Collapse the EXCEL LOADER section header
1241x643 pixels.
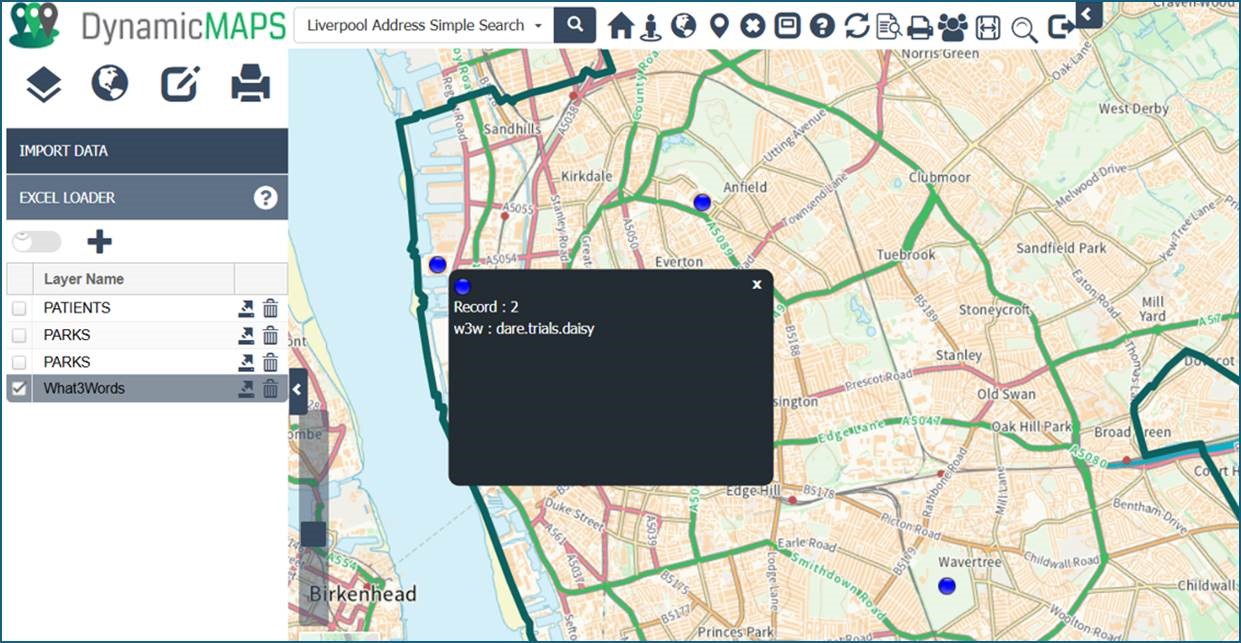click(x=147, y=197)
